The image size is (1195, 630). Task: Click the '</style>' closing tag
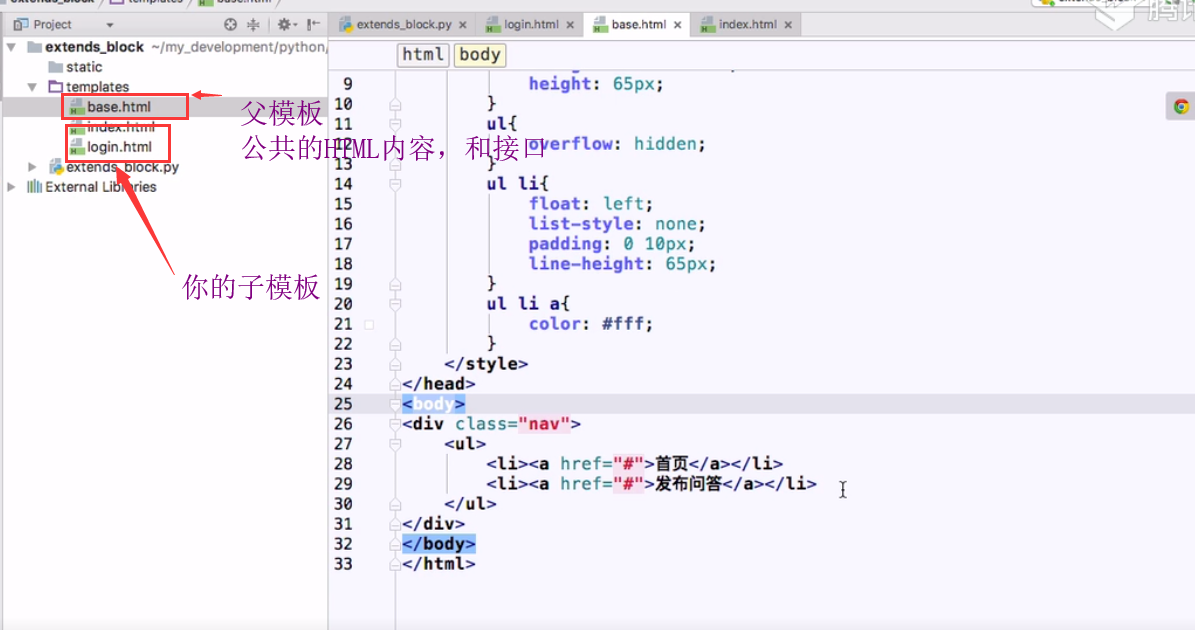click(x=486, y=364)
